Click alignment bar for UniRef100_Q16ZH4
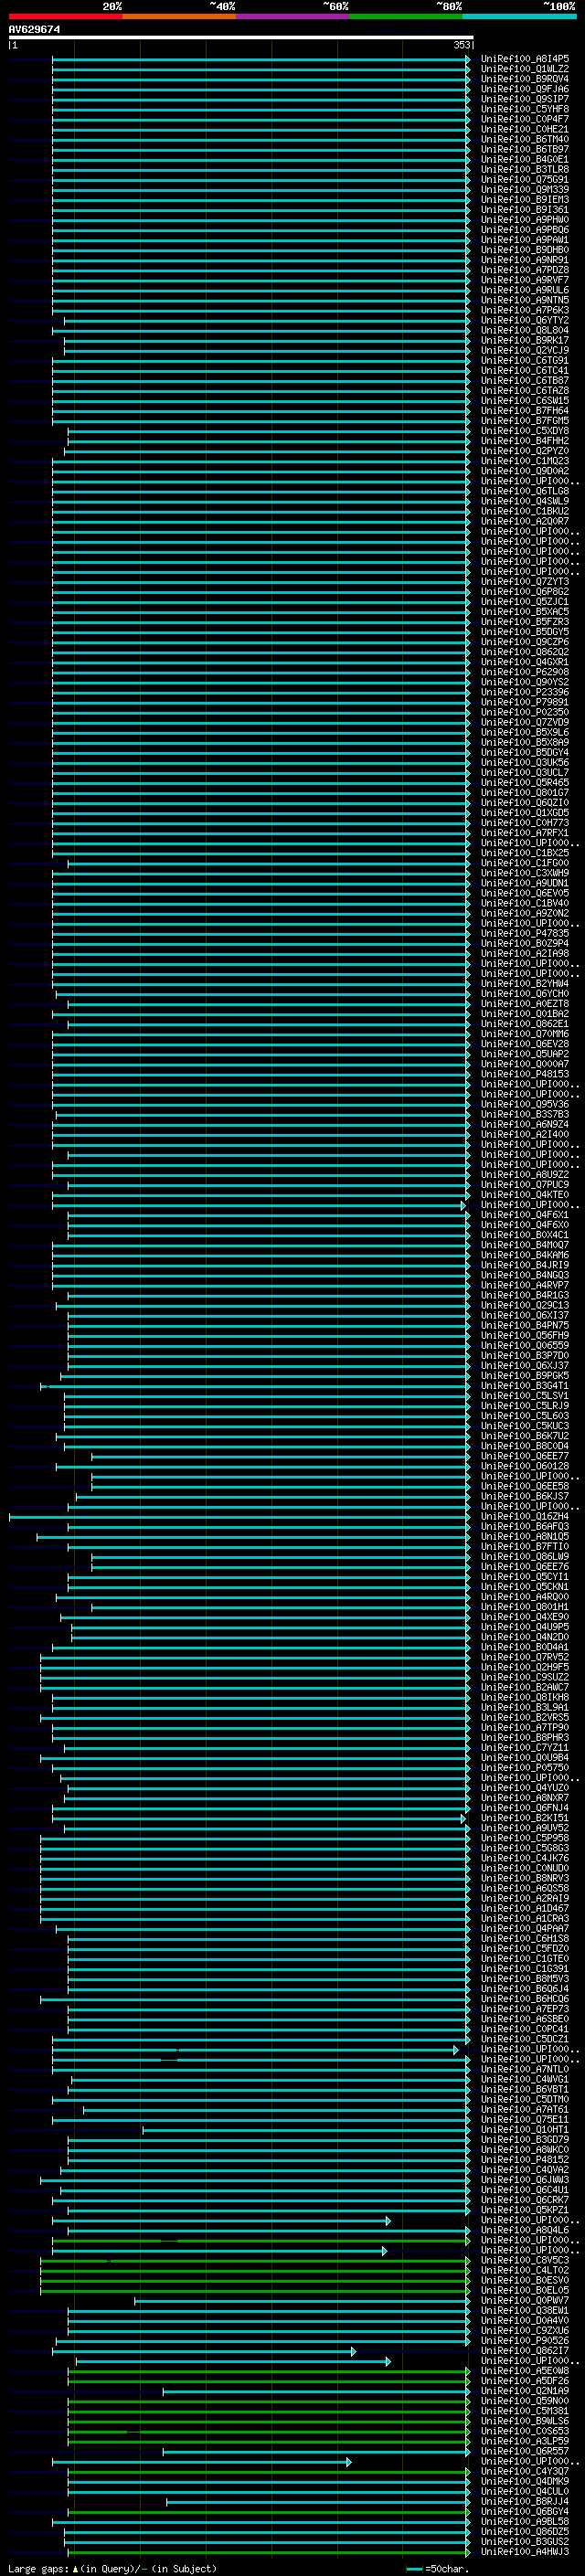 pyautogui.click(x=239, y=1516)
